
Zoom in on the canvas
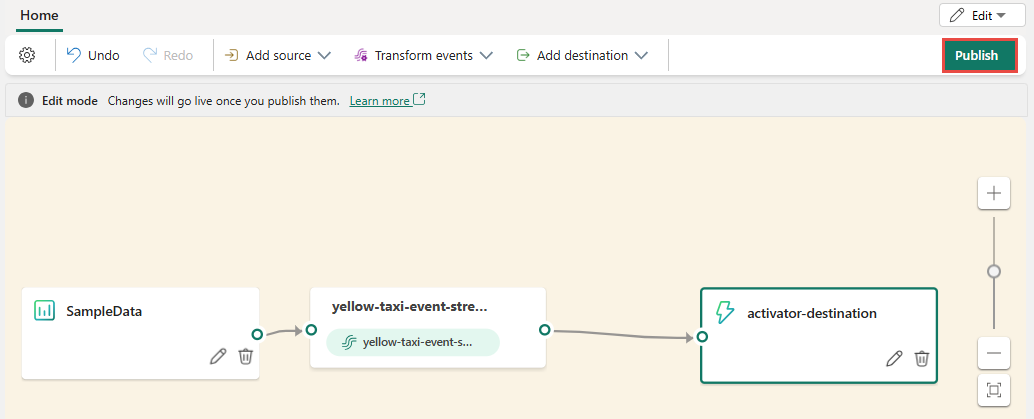tap(993, 194)
